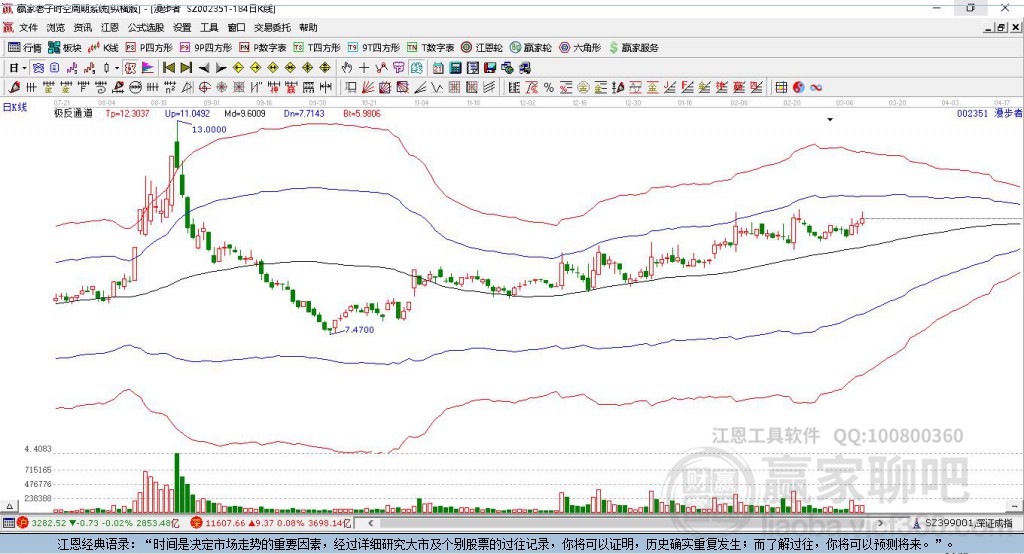Open the P四方形 tool
The height and width of the screenshot is (554, 1024).
149,48
